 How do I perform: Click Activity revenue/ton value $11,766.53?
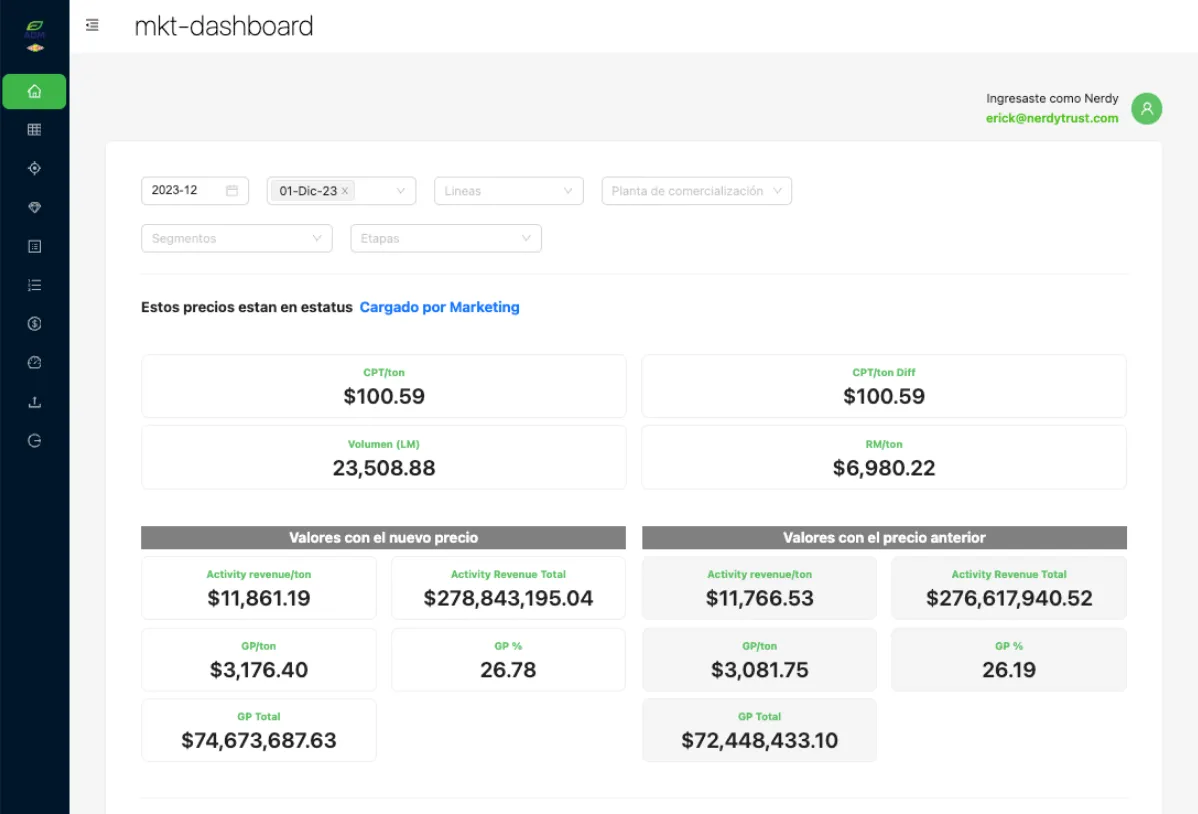(759, 598)
